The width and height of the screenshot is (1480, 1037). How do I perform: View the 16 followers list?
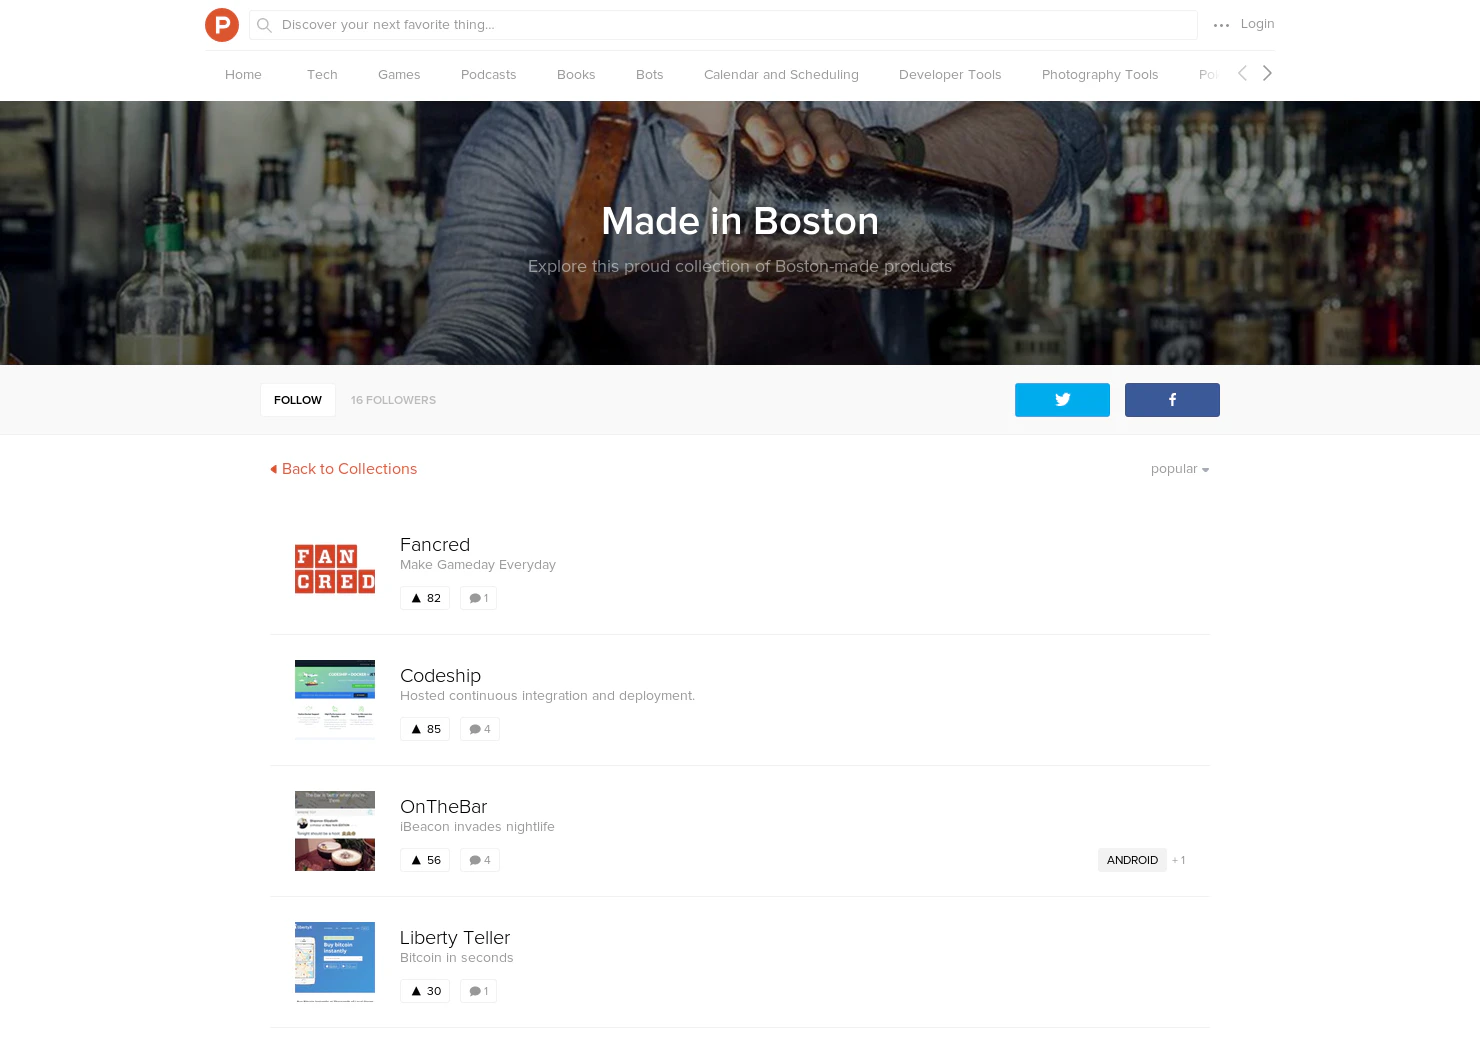(393, 400)
